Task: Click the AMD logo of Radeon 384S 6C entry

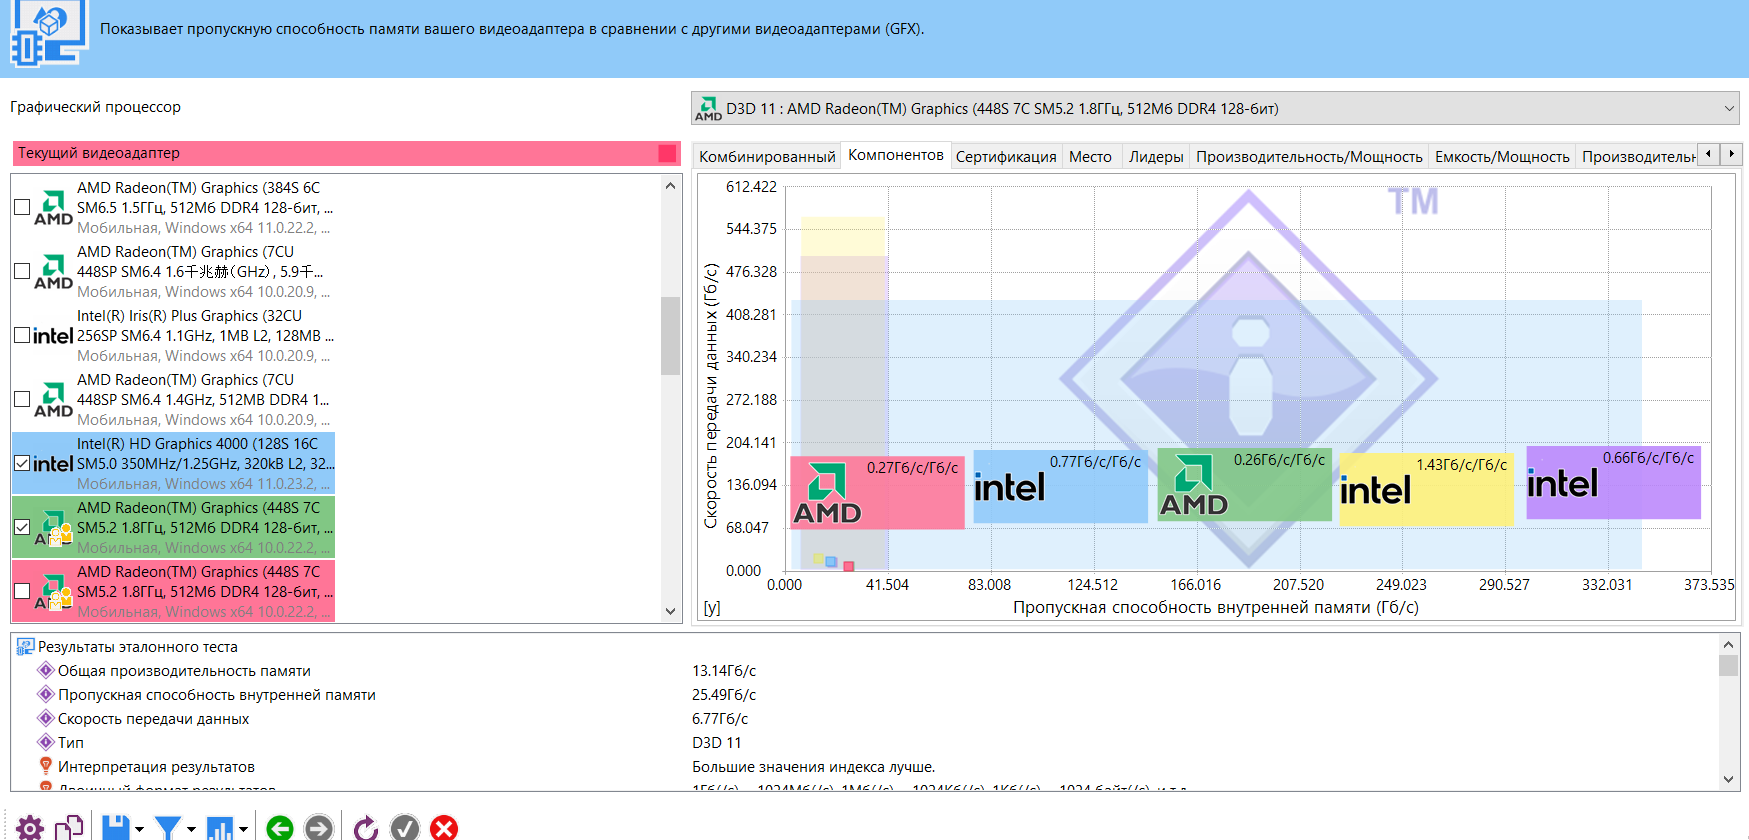Action: coord(54,207)
